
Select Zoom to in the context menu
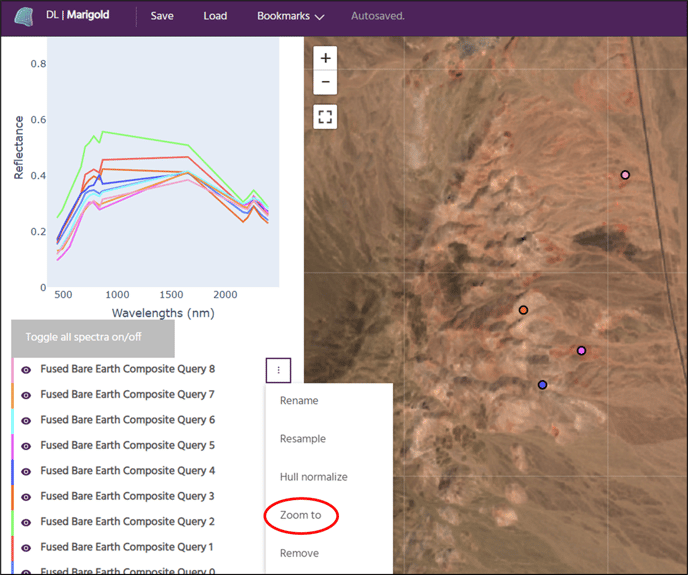pos(301,515)
